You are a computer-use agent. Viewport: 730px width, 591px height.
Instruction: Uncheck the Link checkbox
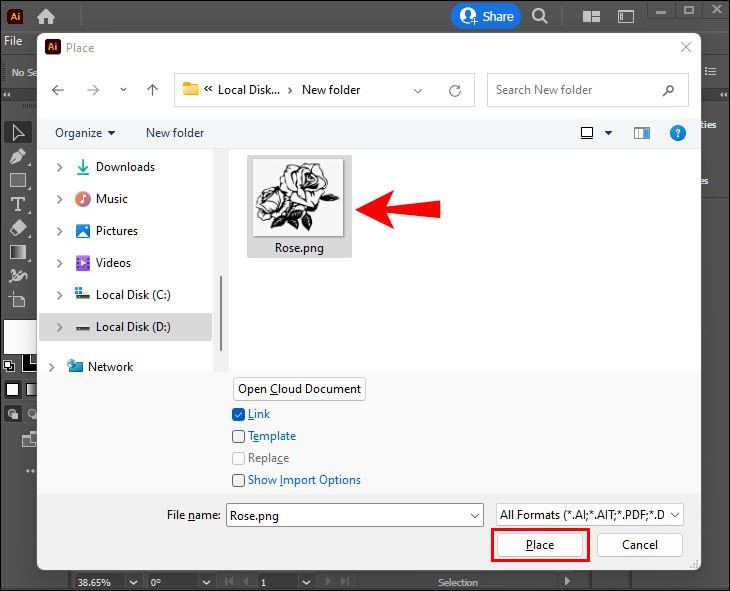(238, 414)
